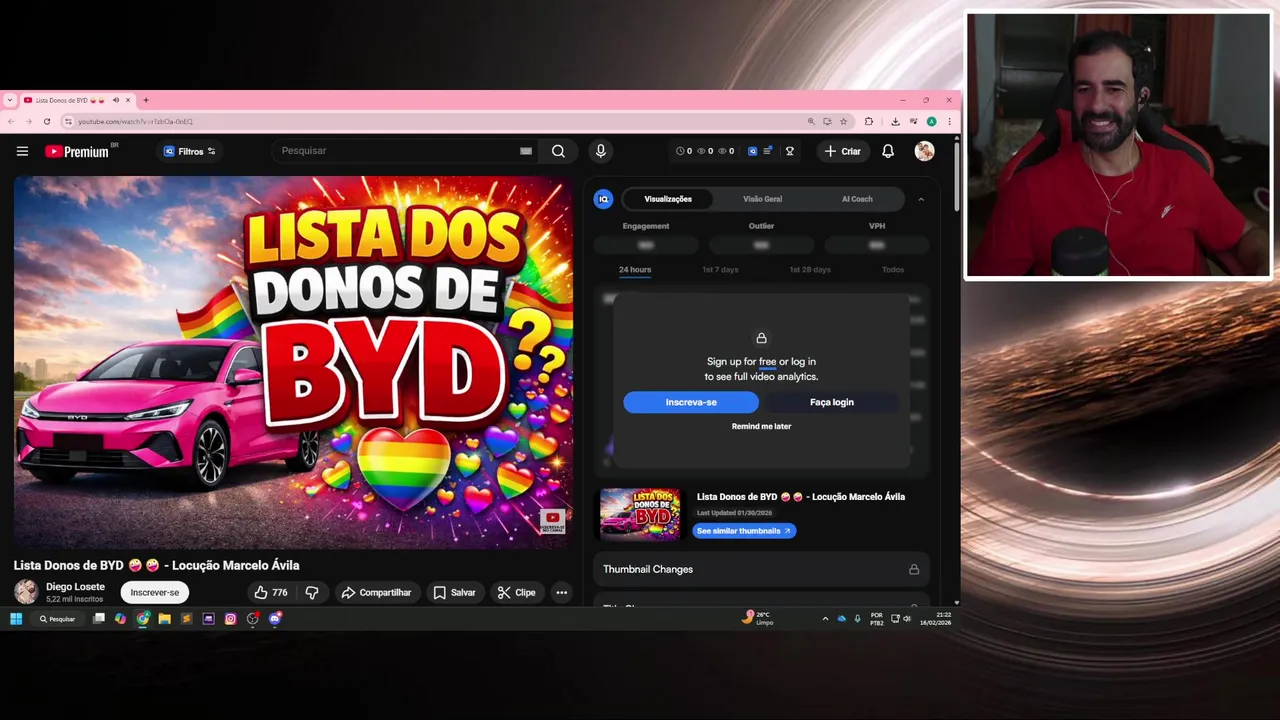The width and height of the screenshot is (1280, 720).
Task: Select the 1st 28 days range
Action: tap(809, 270)
